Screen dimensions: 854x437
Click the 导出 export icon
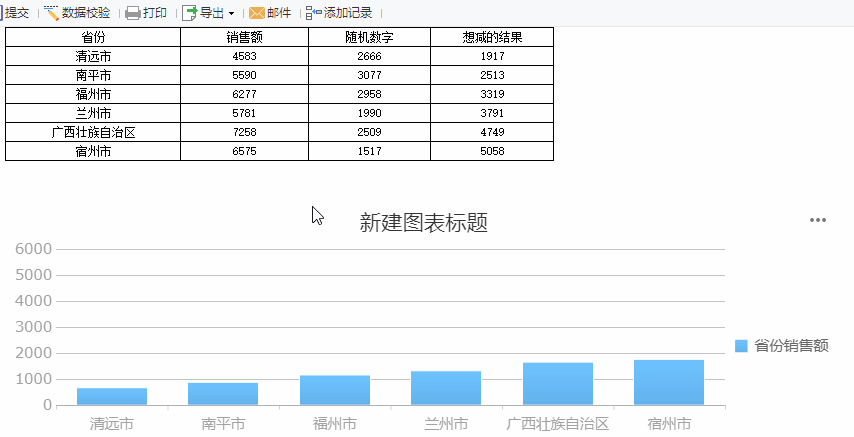(190, 13)
